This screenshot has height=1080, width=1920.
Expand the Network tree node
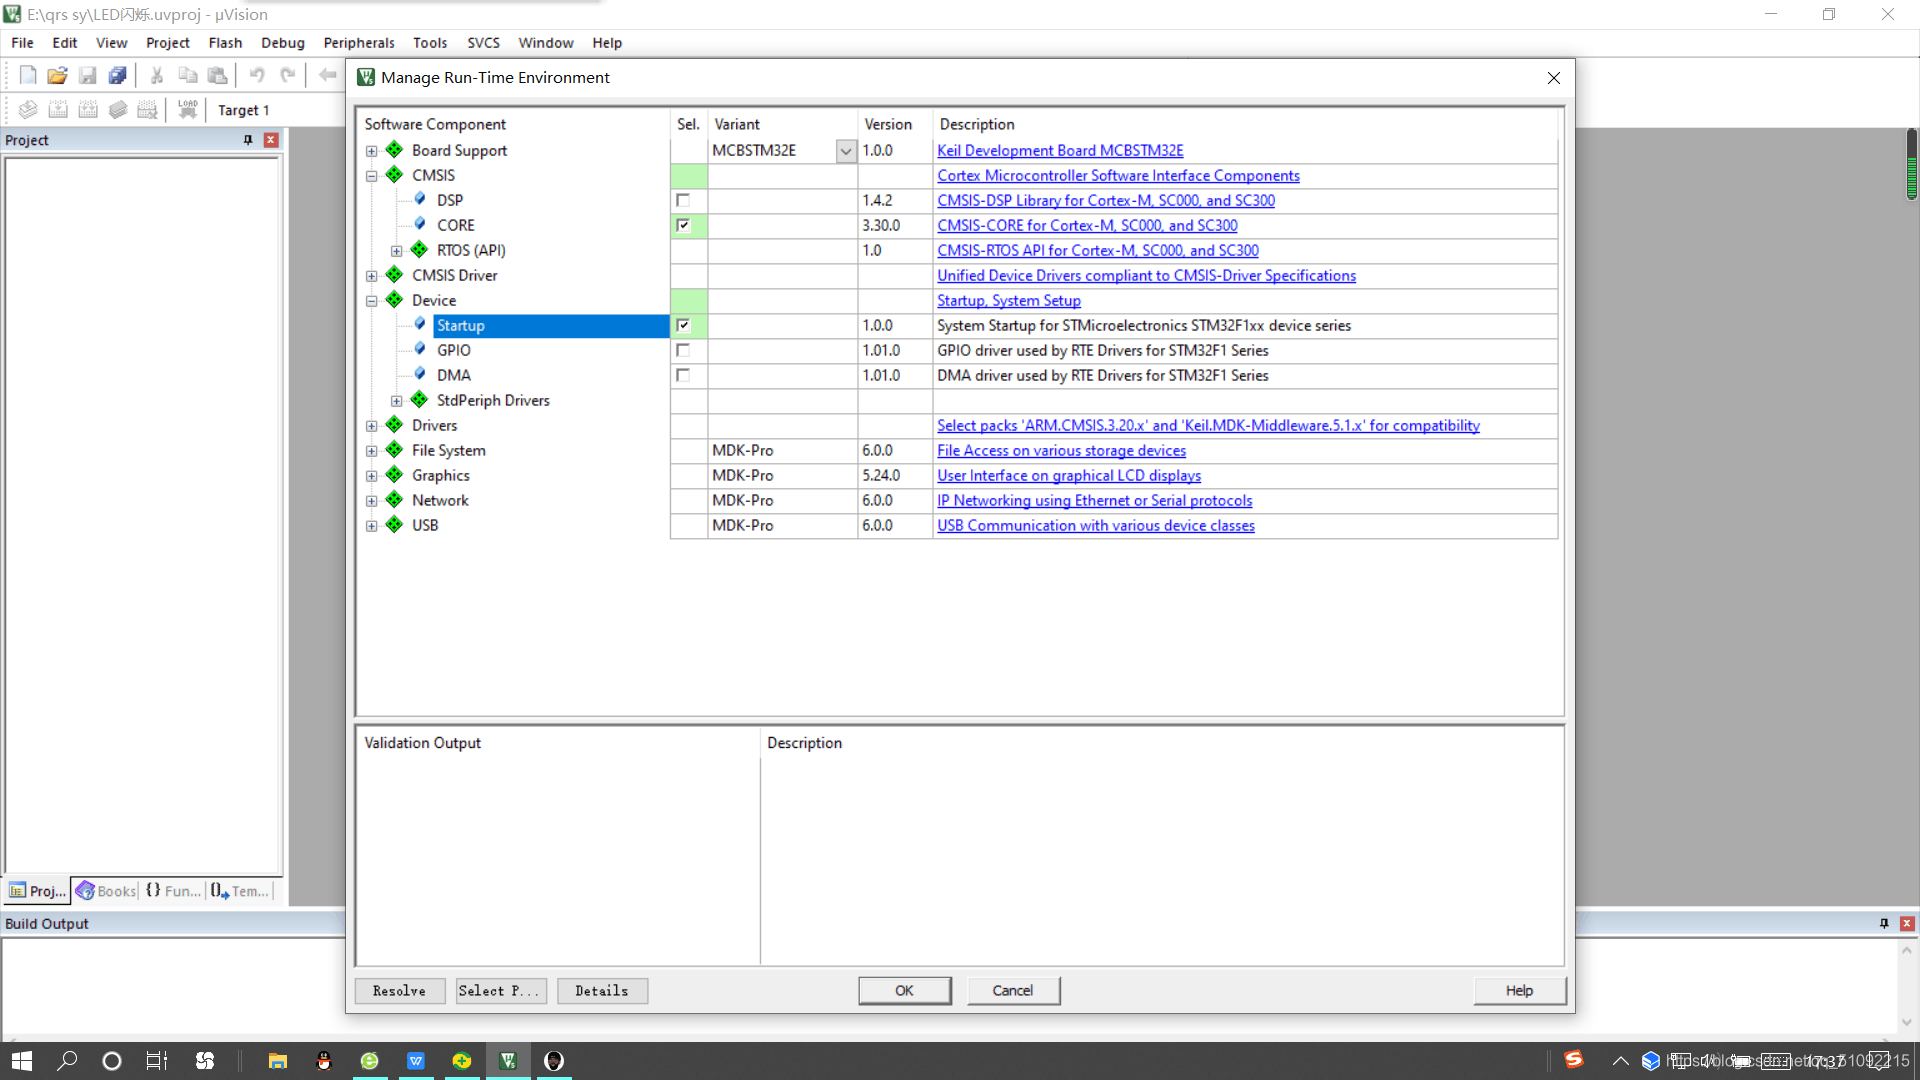coord(372,501)
